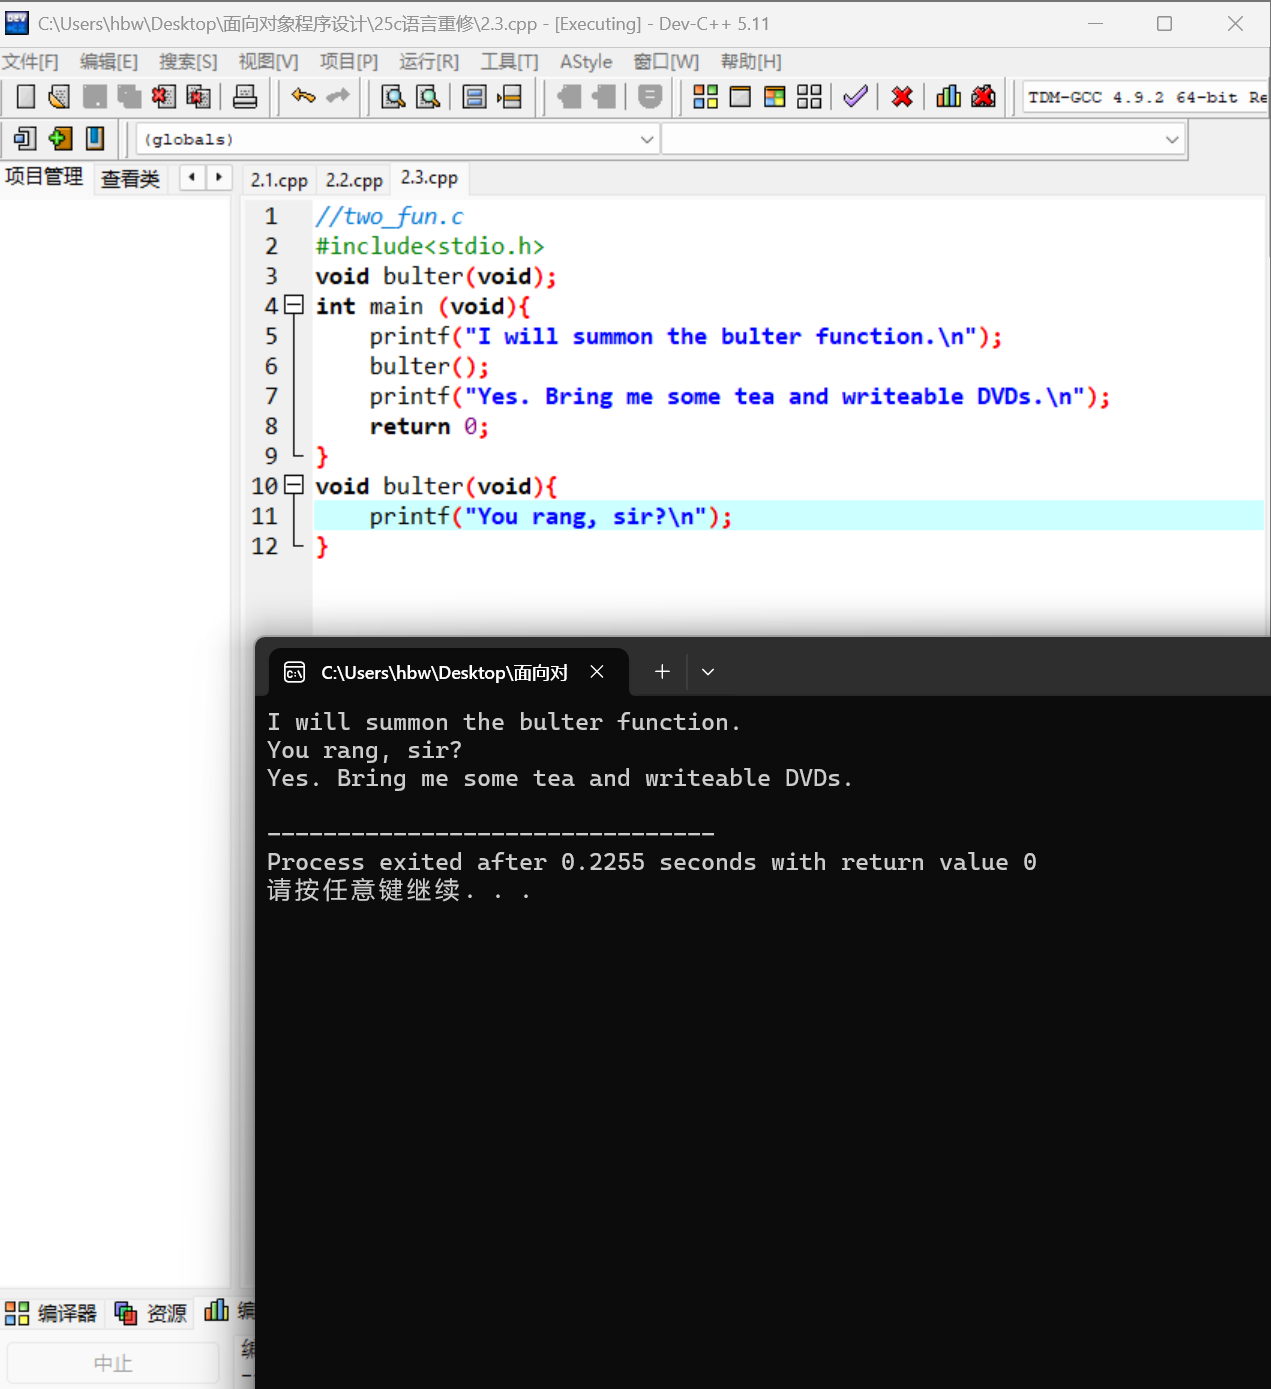Open the AStyle menu
This screenshot has width=1271, height=1389.
coord(586,62)
